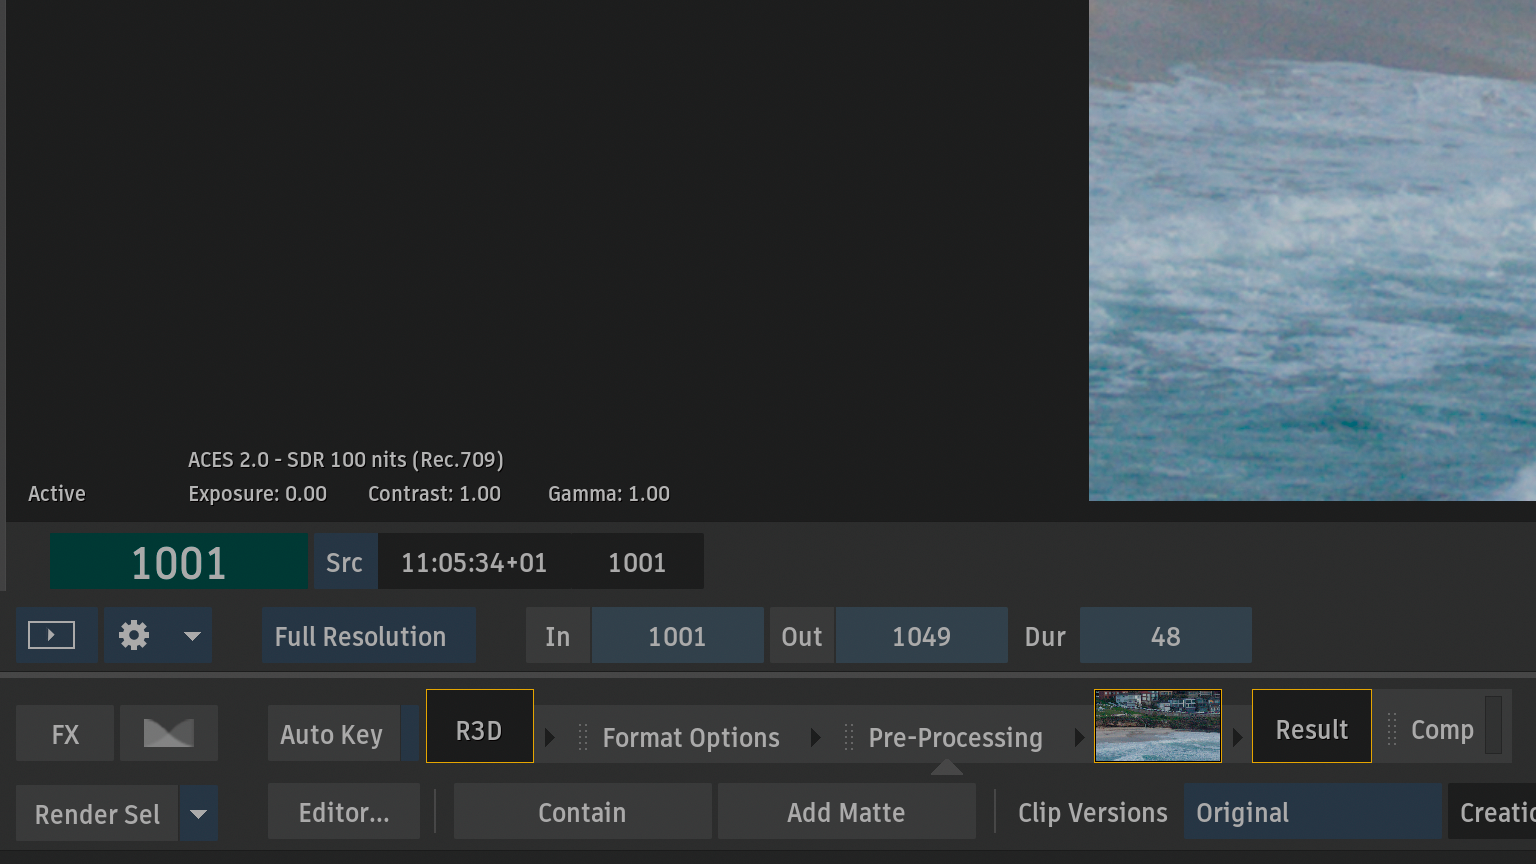Click the Creation button at the right edge
The width and height of the screenshot is (1536, 864).
(1492, 812)
